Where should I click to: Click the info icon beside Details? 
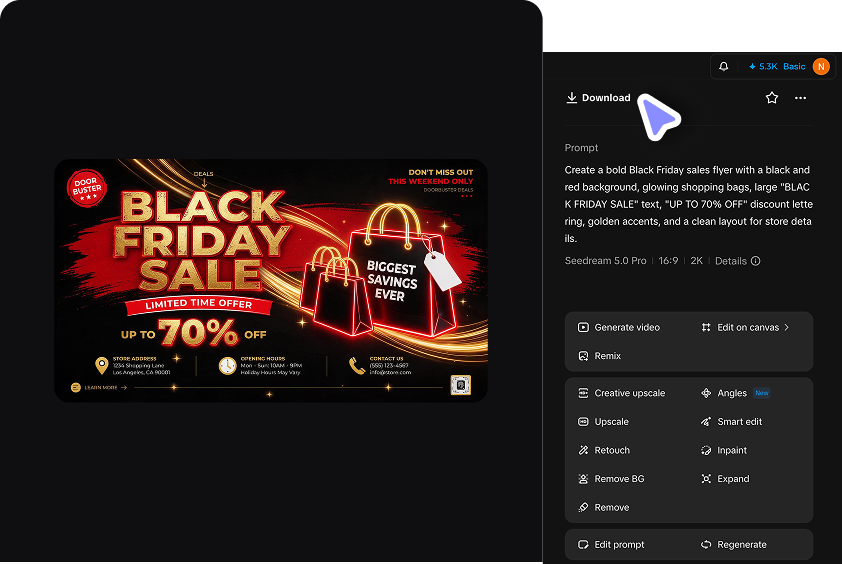point(756,261)
